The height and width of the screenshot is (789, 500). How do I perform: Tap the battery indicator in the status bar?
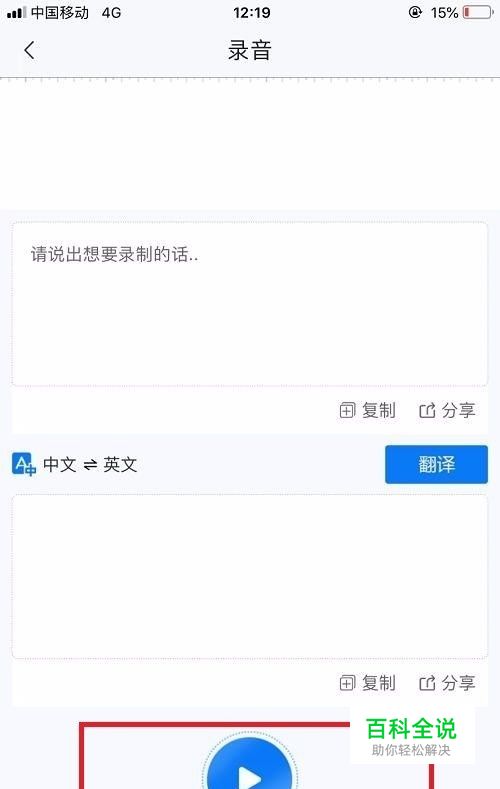pos(478,12)
